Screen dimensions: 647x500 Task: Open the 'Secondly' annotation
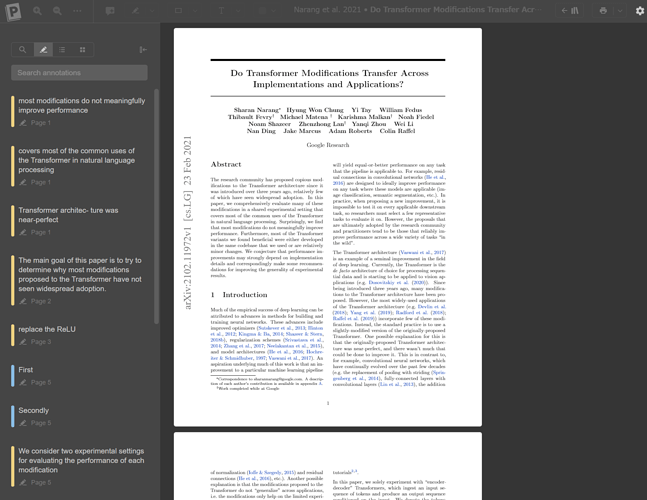(x=78, y=416)
